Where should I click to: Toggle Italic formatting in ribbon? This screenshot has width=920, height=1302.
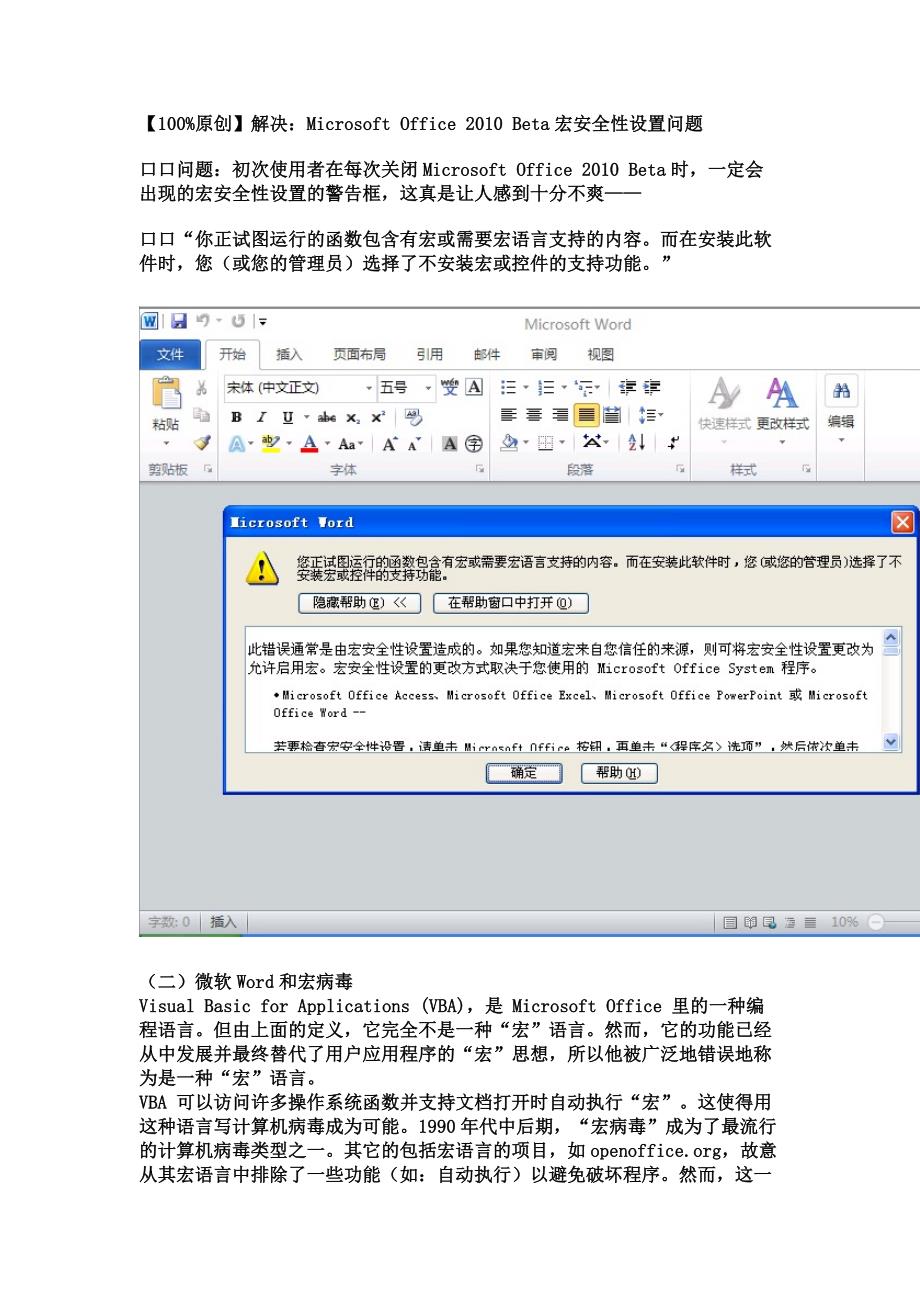pyautogui.click(x=262, y=418)
